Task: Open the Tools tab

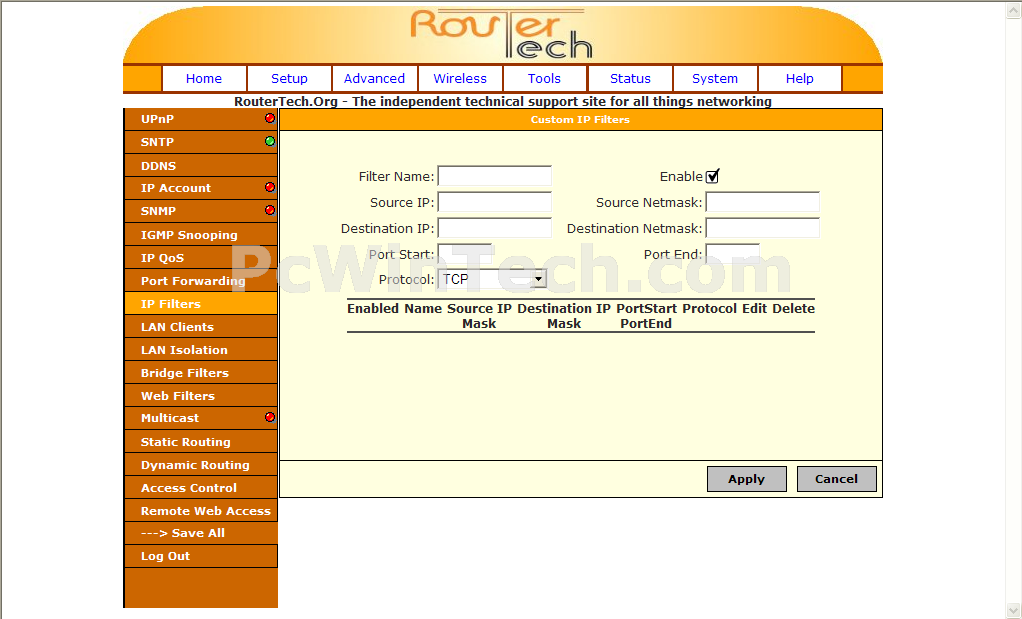Action: click(x=544, y=79)
